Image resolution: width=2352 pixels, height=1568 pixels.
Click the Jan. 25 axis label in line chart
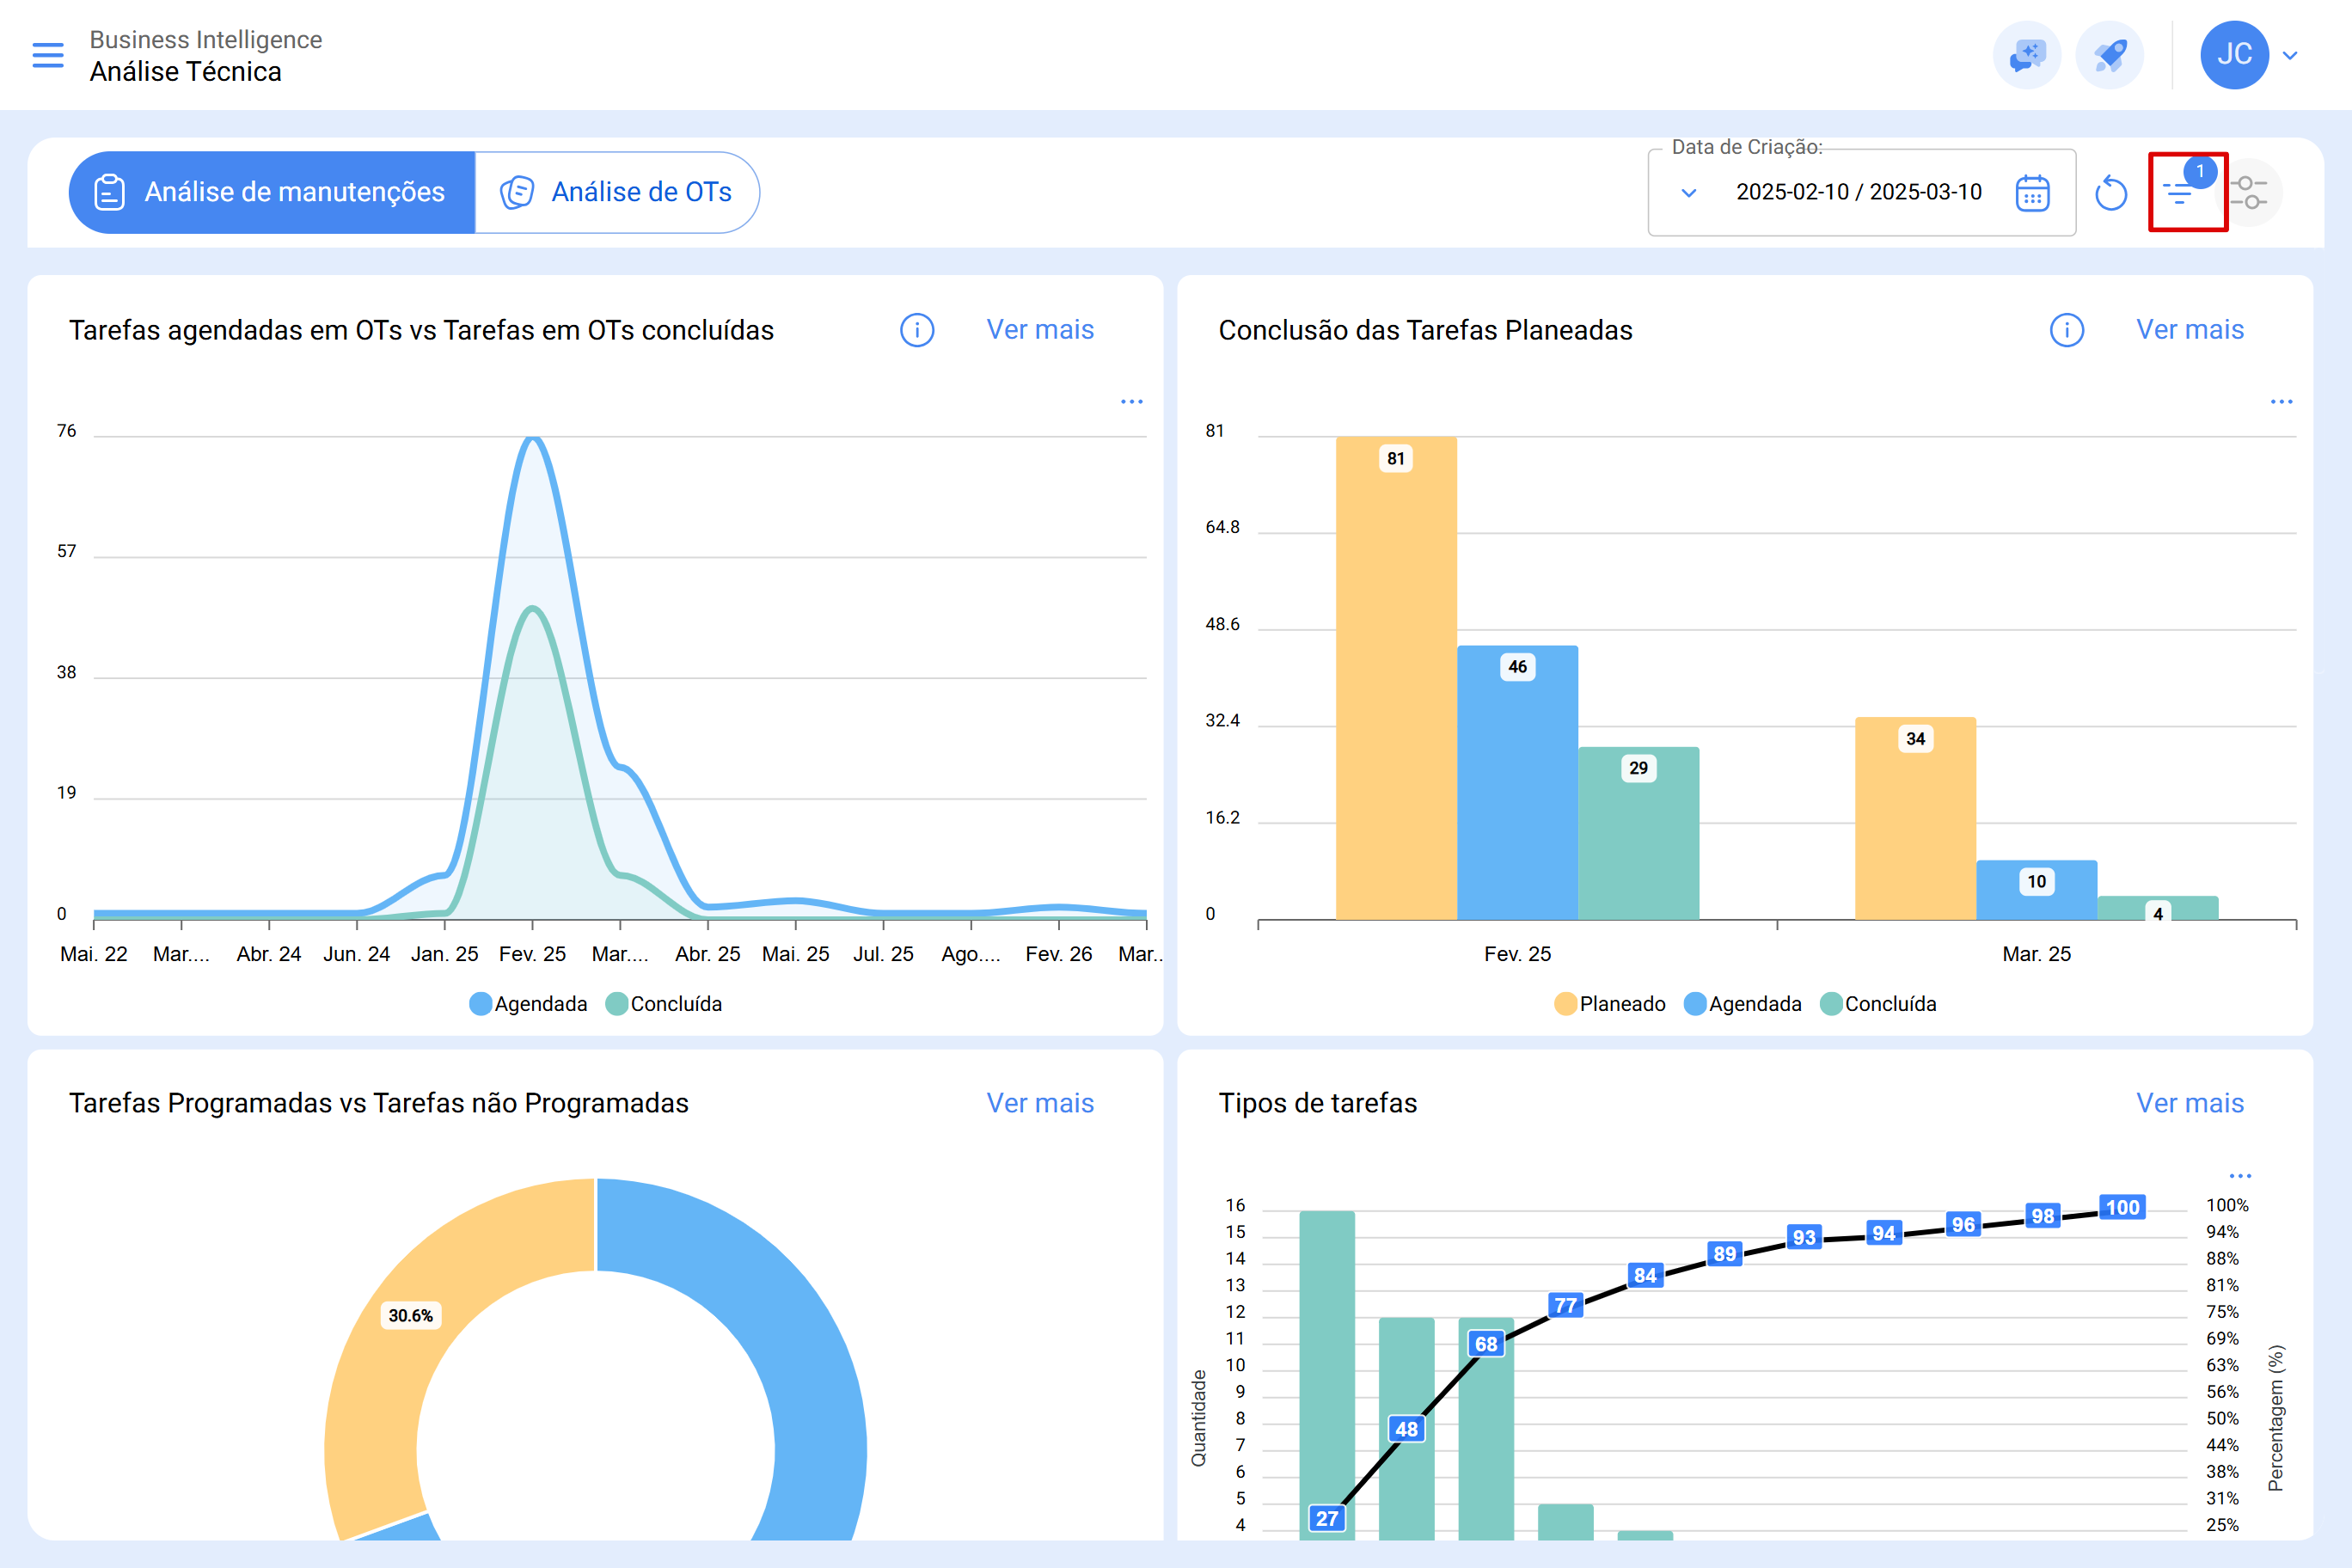444,954
